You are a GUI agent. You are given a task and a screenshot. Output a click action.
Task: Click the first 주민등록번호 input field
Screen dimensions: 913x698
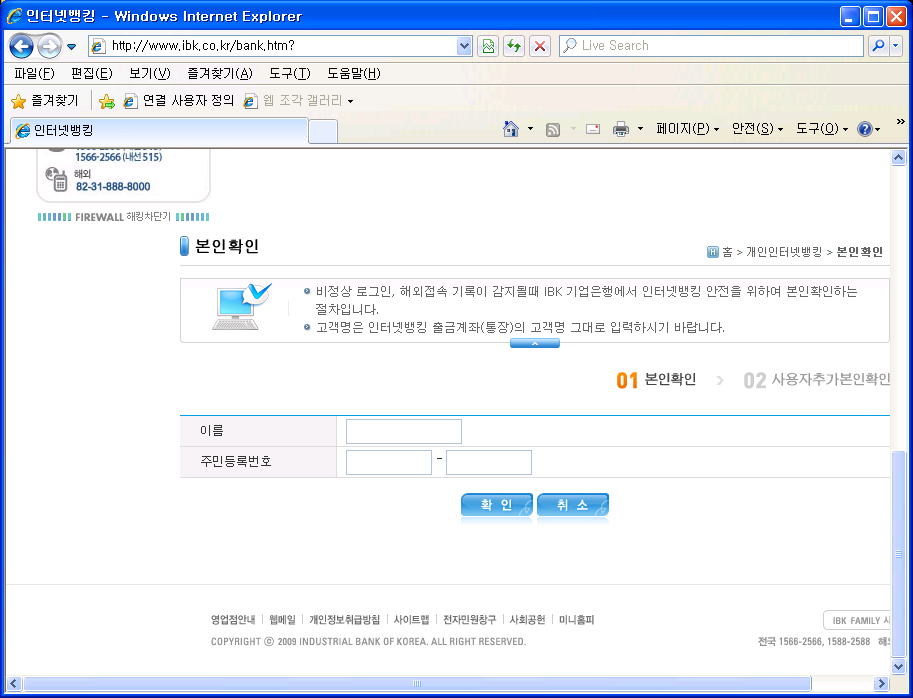388,462
